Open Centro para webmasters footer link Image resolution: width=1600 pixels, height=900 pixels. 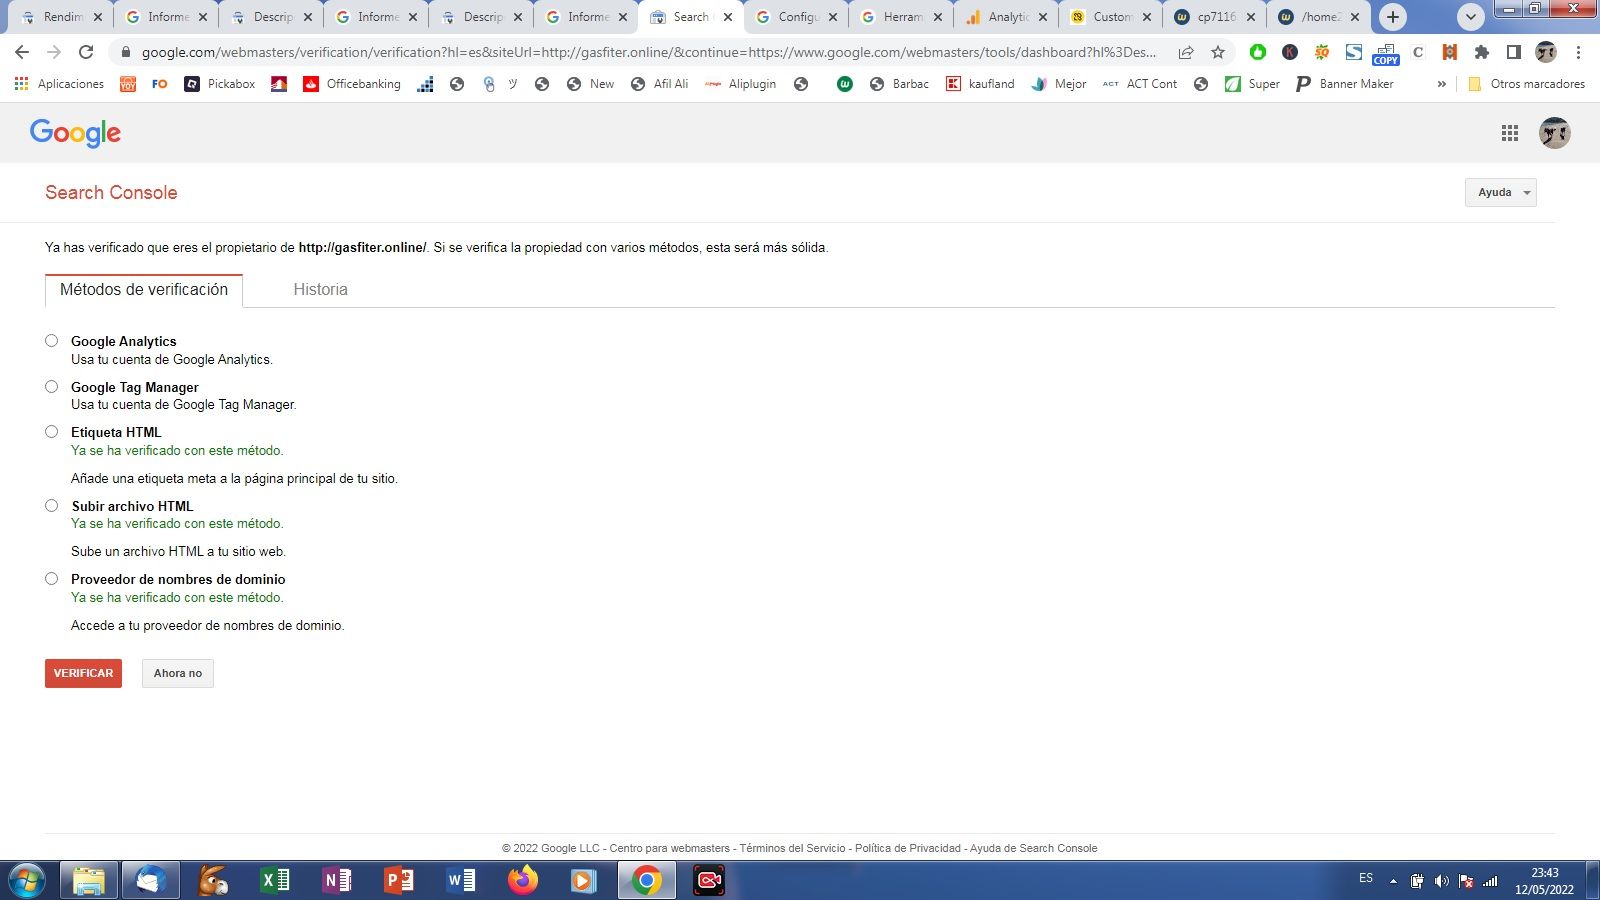(670, 848)
